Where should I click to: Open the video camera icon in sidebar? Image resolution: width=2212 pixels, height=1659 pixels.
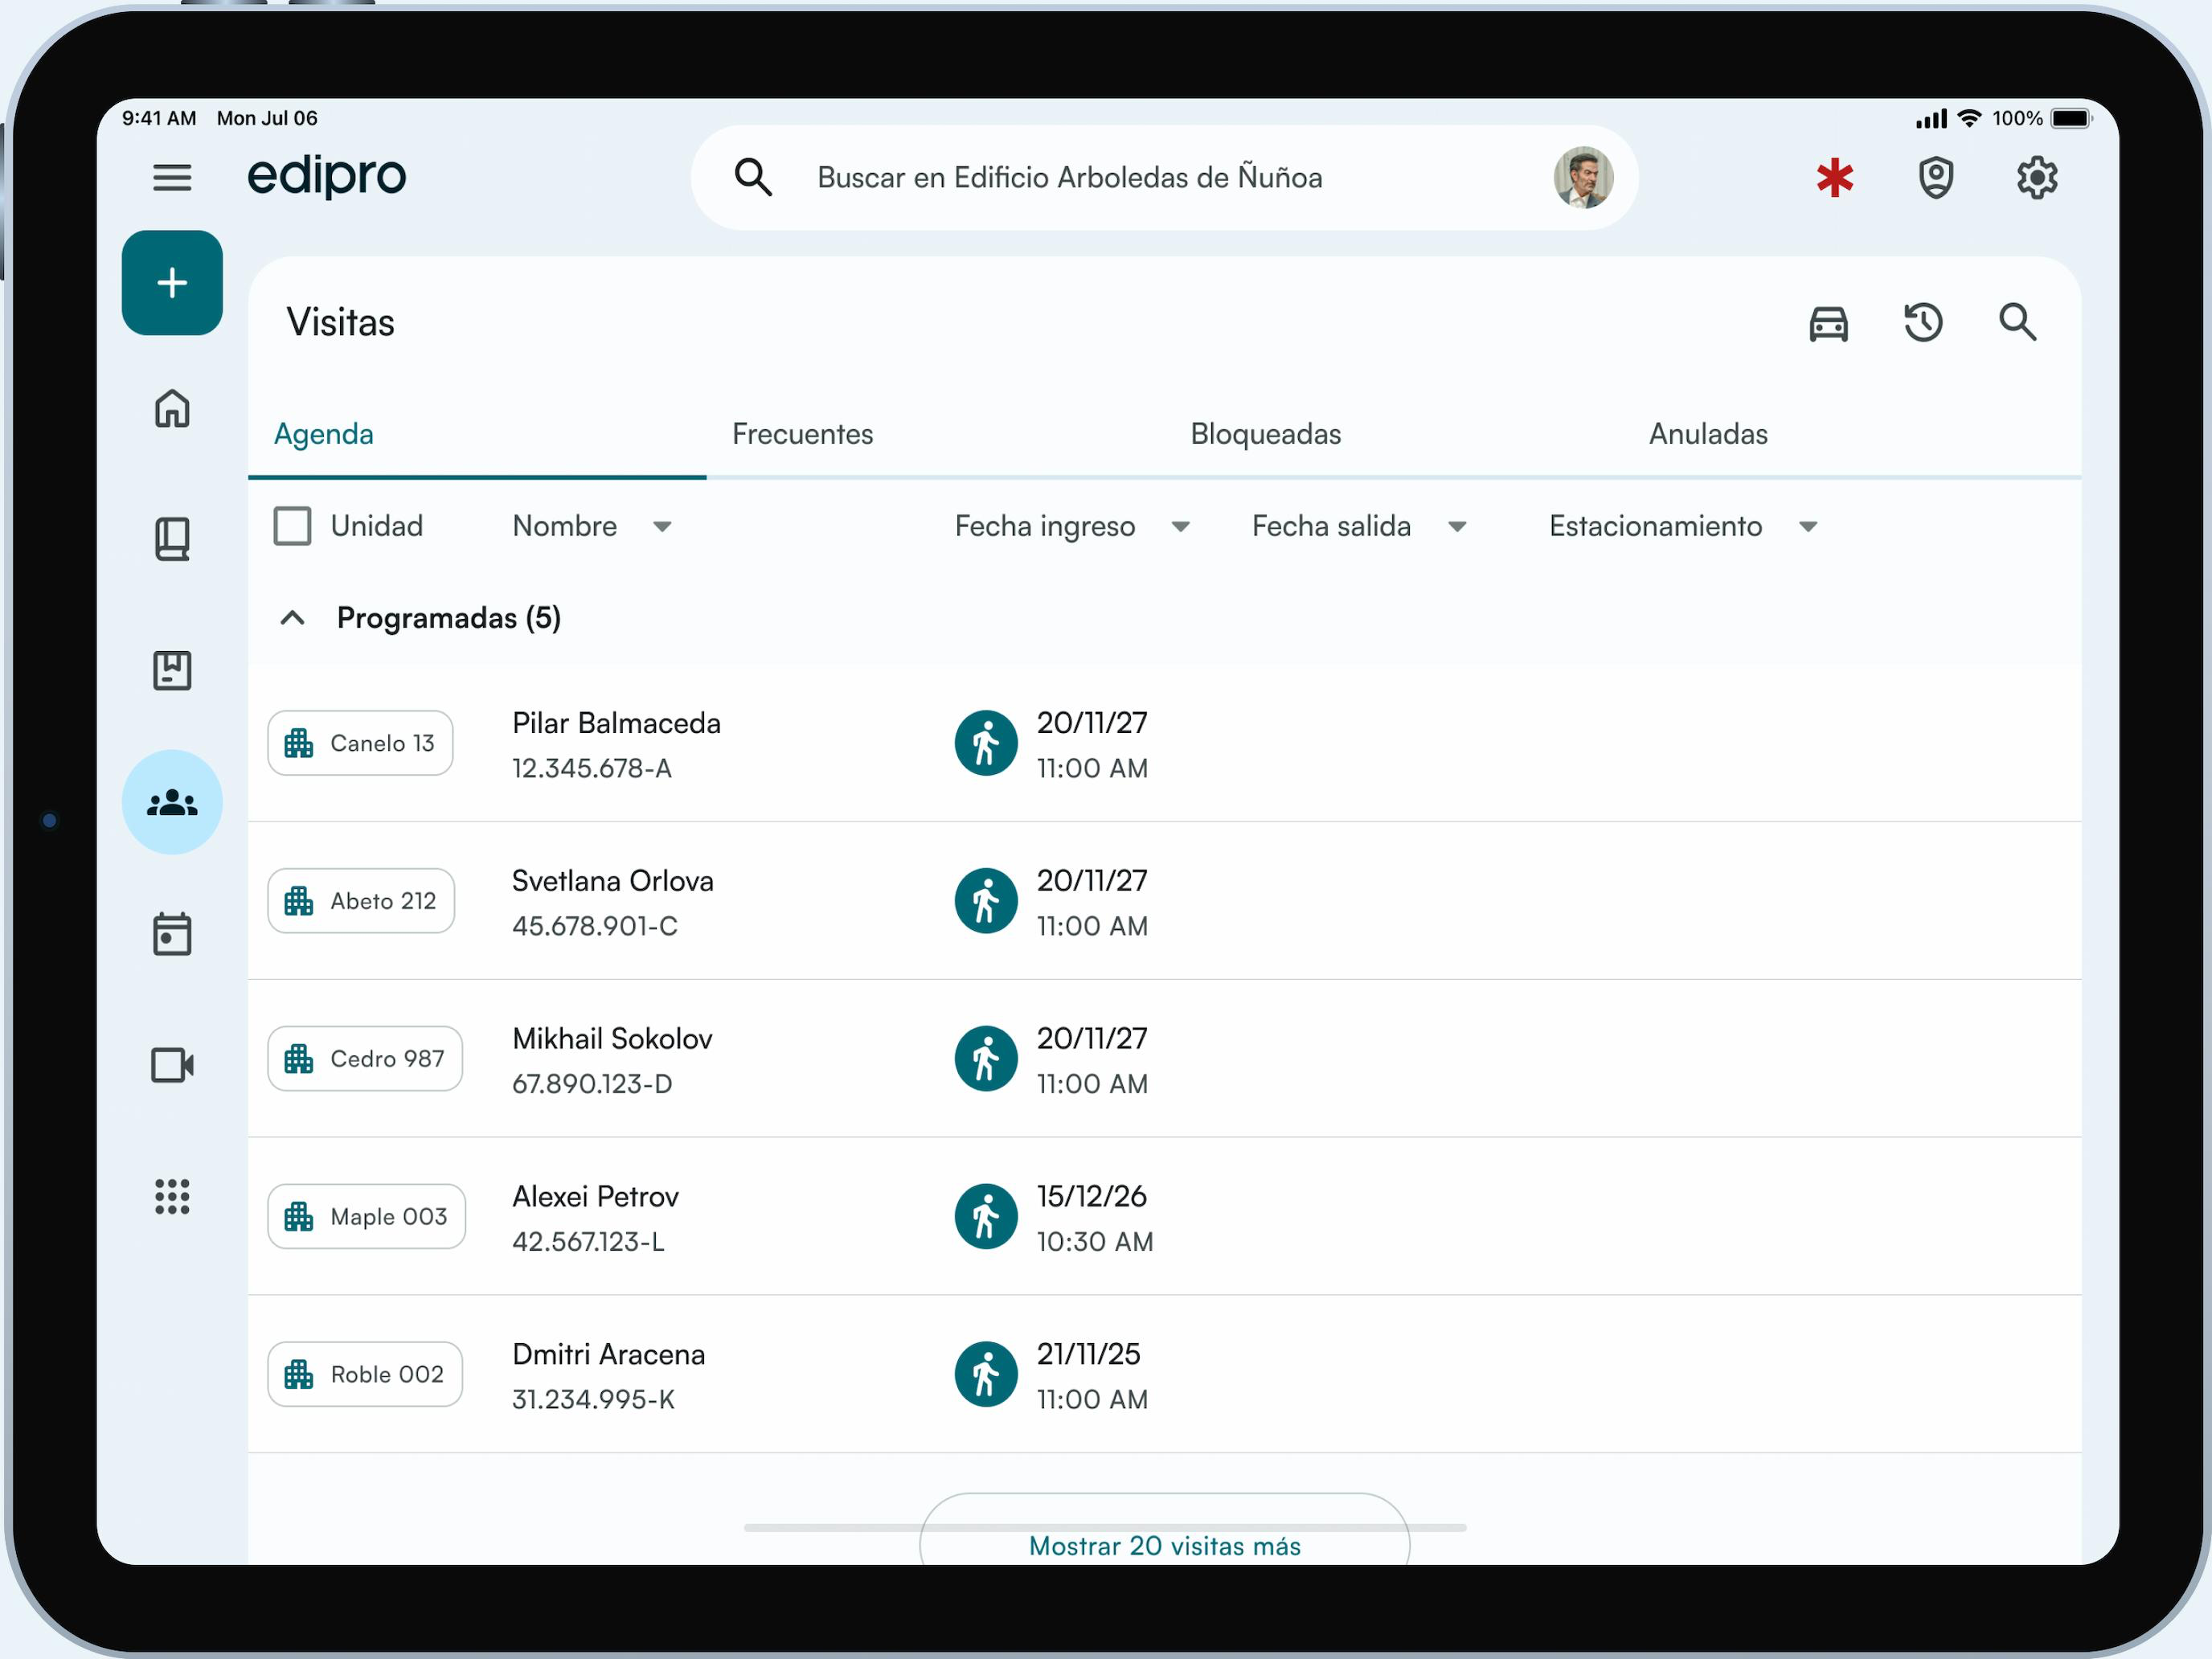[x=172, y=1065]
